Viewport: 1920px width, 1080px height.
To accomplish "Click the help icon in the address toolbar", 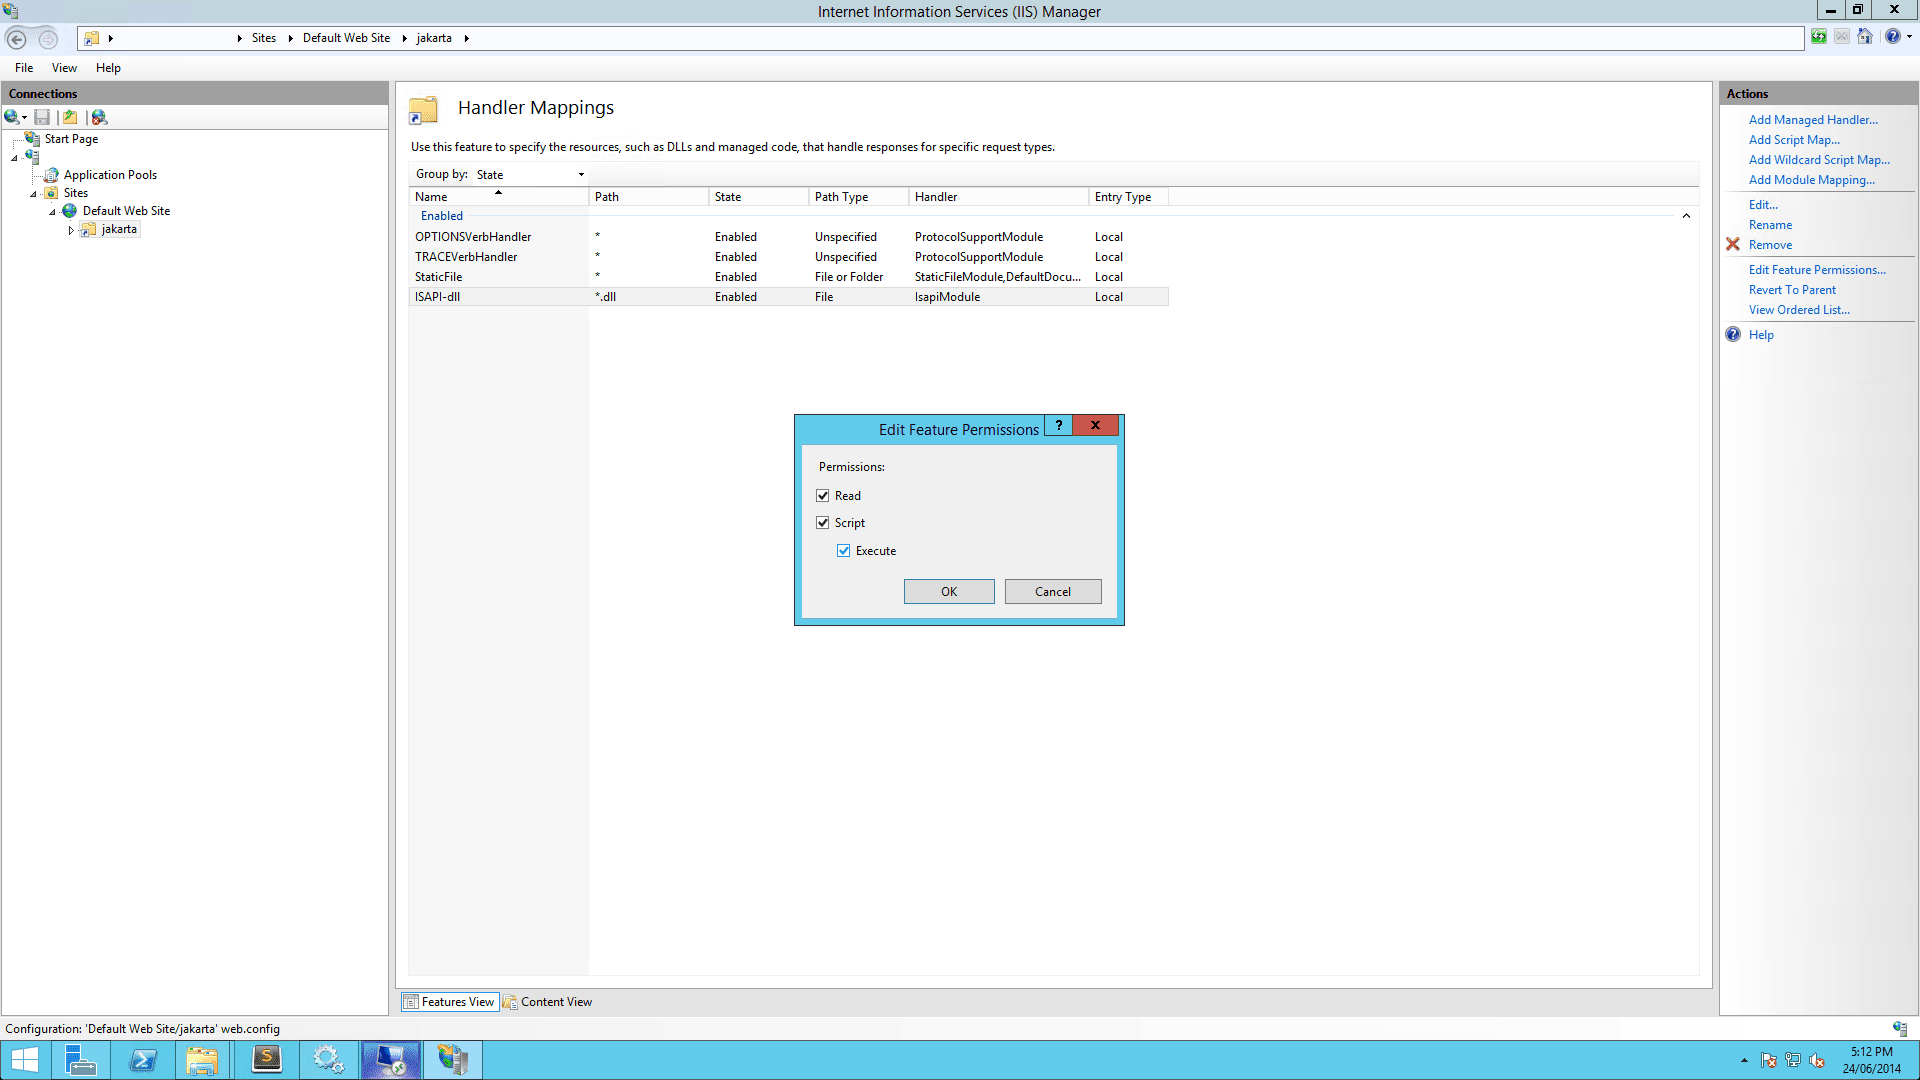I will coord(1892,37).
